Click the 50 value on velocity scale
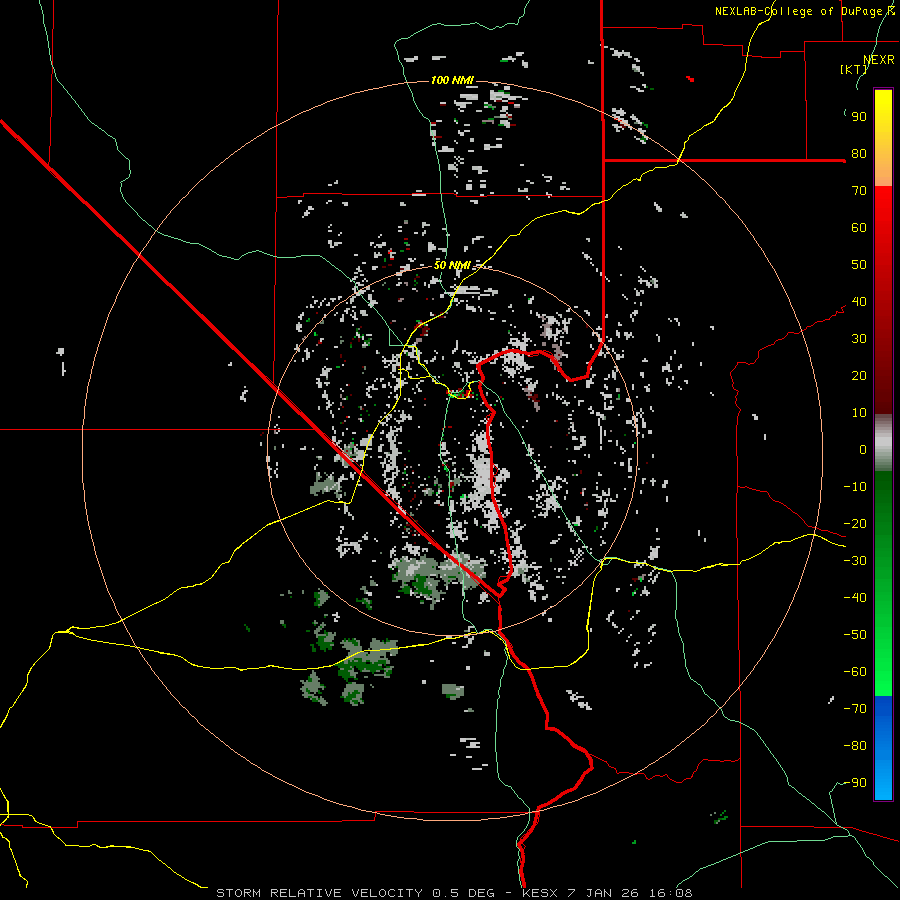Screen dimensions: 900x900 (x=859, y=265)
